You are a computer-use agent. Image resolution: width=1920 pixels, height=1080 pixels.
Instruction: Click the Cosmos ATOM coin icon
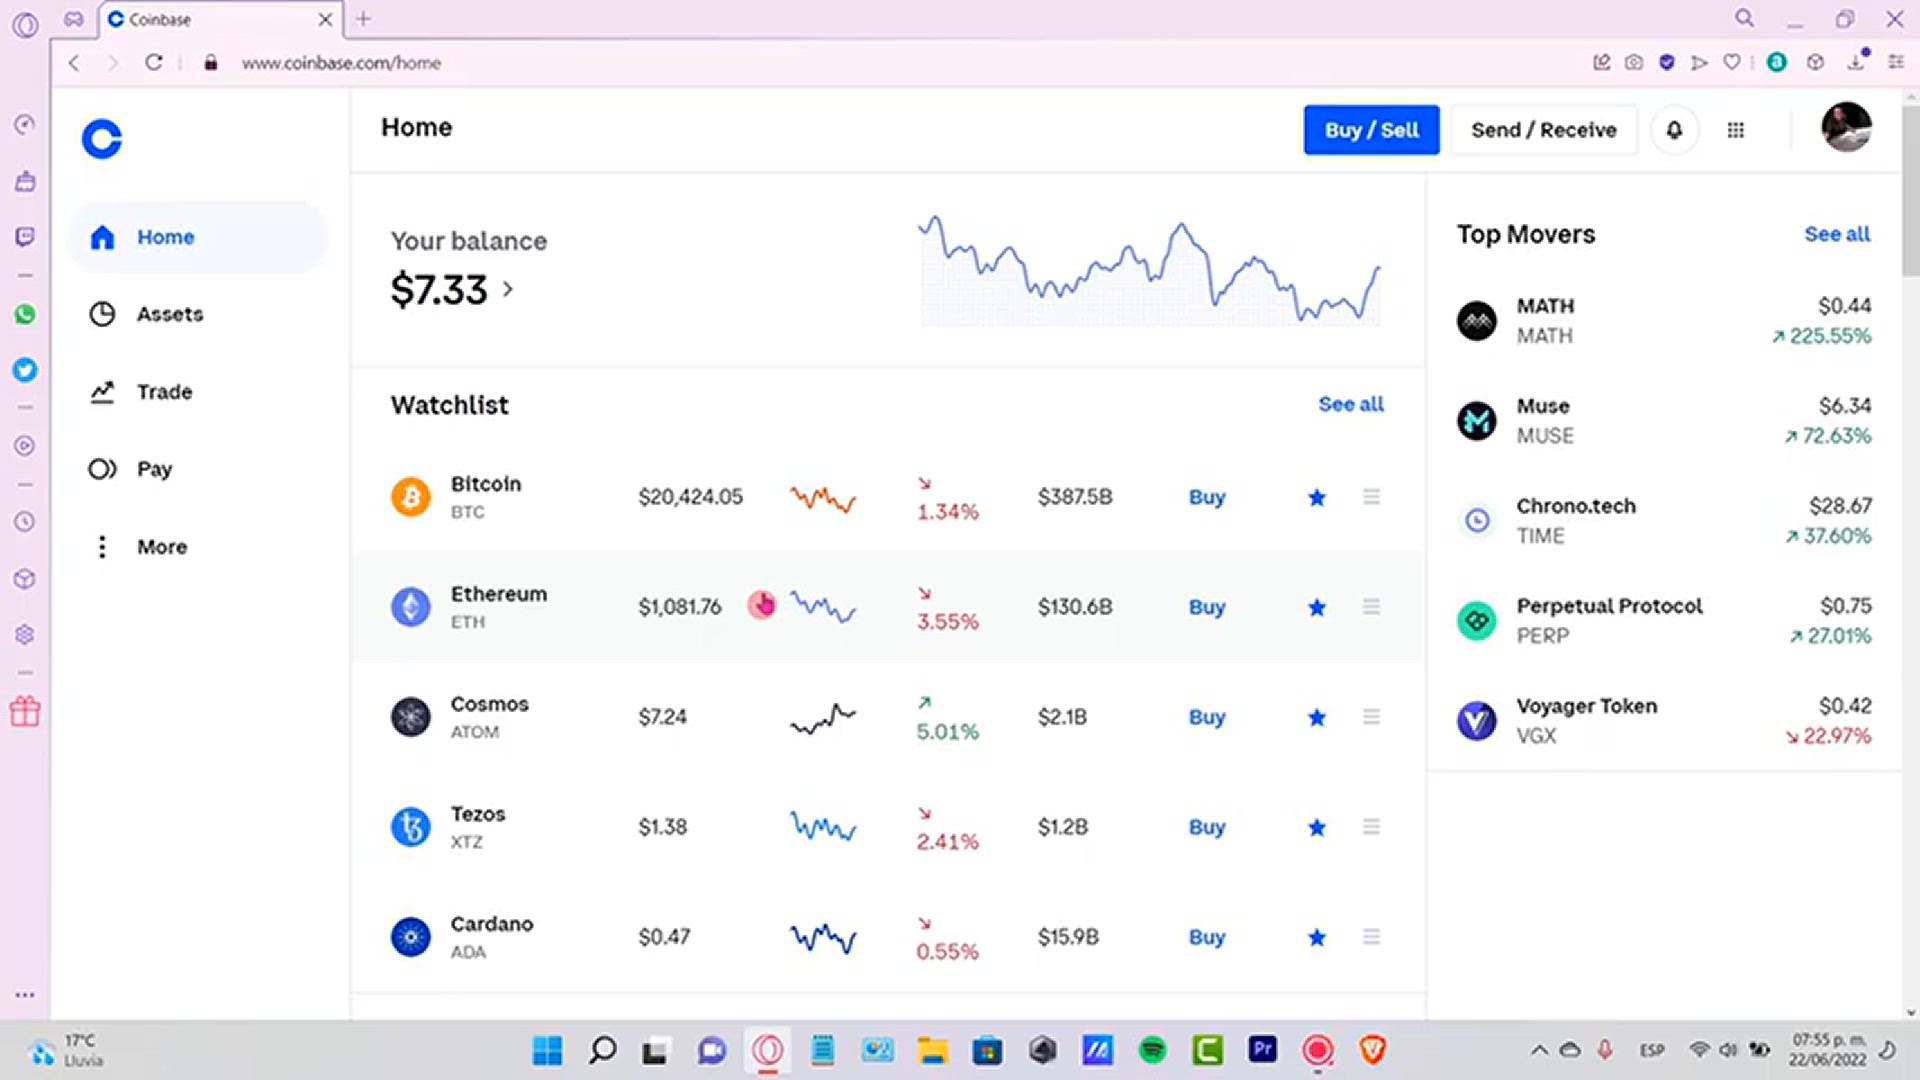pyautogui.click(x=410, y=717)
